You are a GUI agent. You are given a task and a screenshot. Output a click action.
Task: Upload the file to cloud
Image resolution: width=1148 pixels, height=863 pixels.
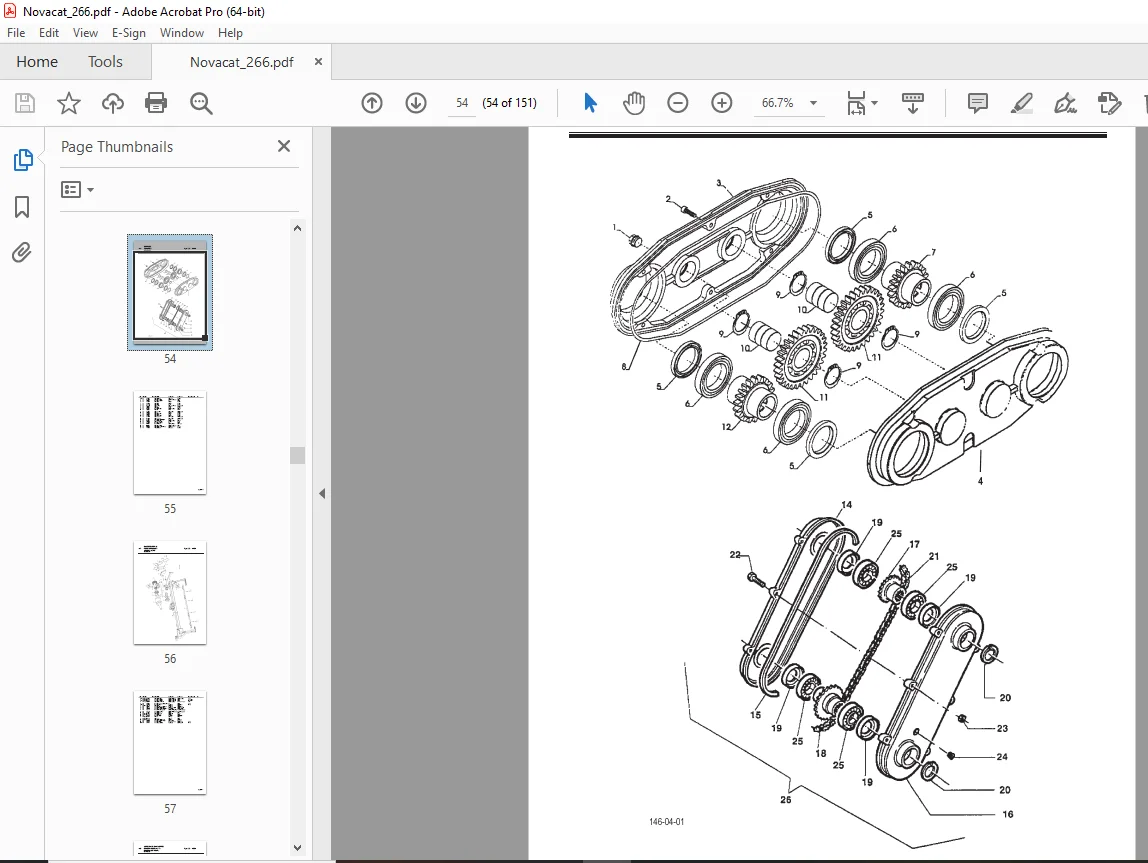pyautogui.click(x=113, y=103)
